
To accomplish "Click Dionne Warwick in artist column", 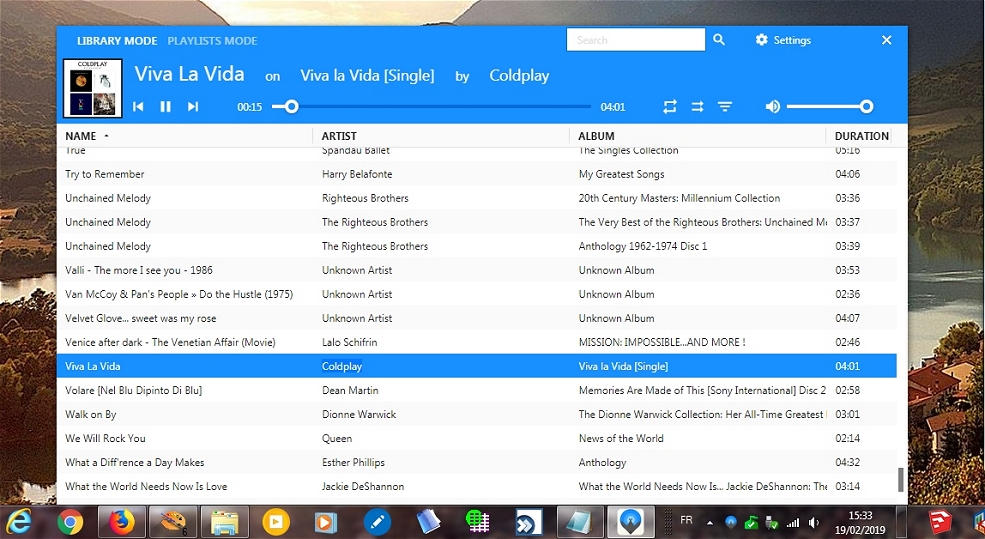I will [x=359, y=414].
